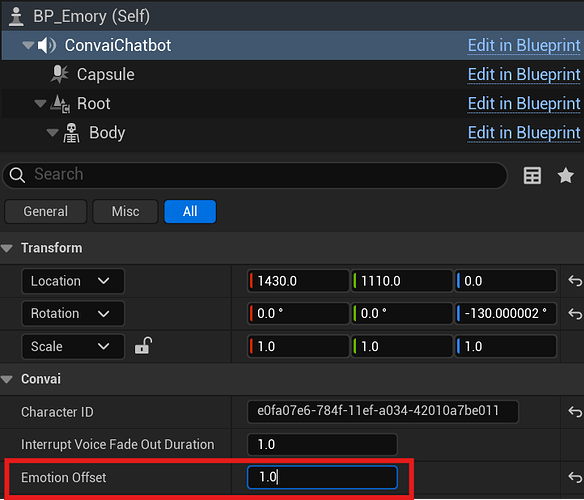Toggle the favorites star filter

[x=565, y=175]
